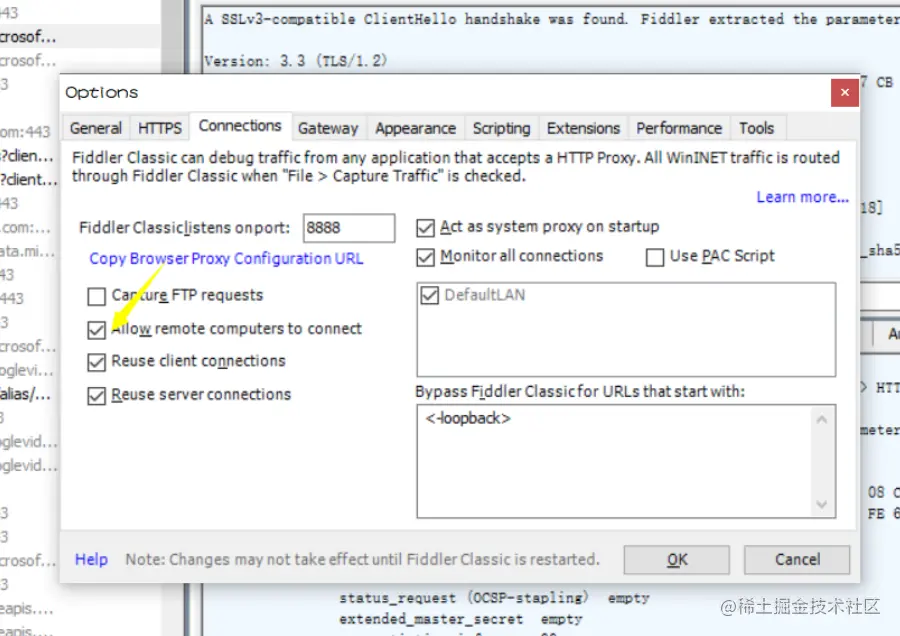Switch to the Tools tab
Viewport: 900px width, 636px height.
click(757, 128)
